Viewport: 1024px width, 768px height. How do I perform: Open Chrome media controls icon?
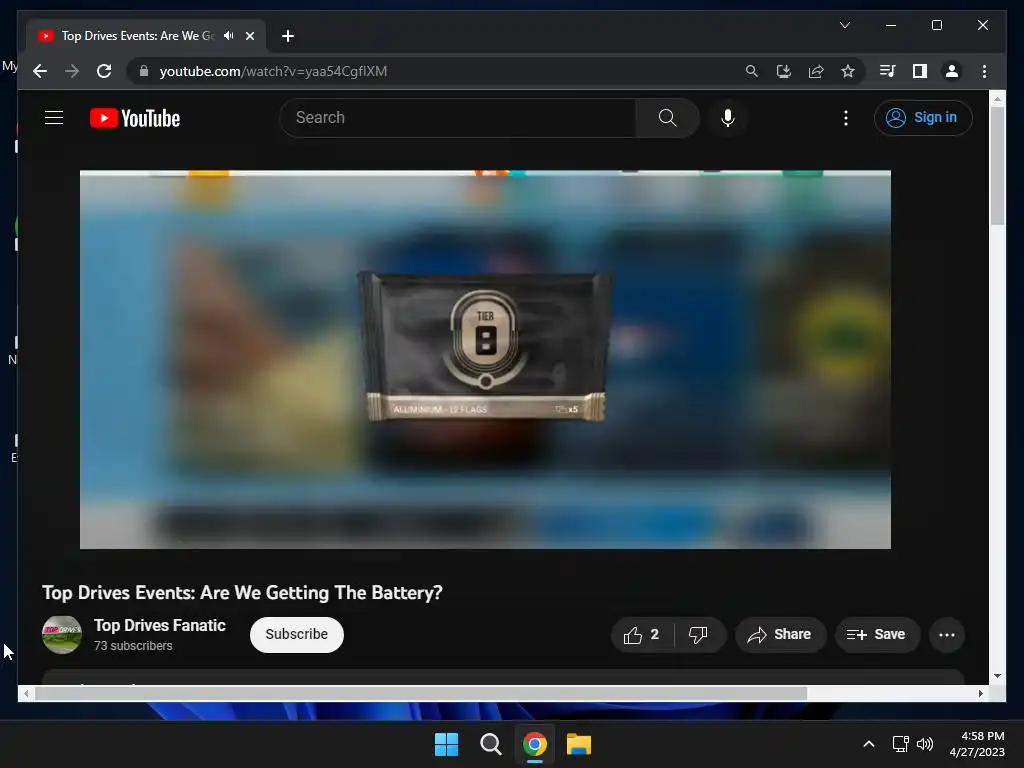(x=887, y=71)
